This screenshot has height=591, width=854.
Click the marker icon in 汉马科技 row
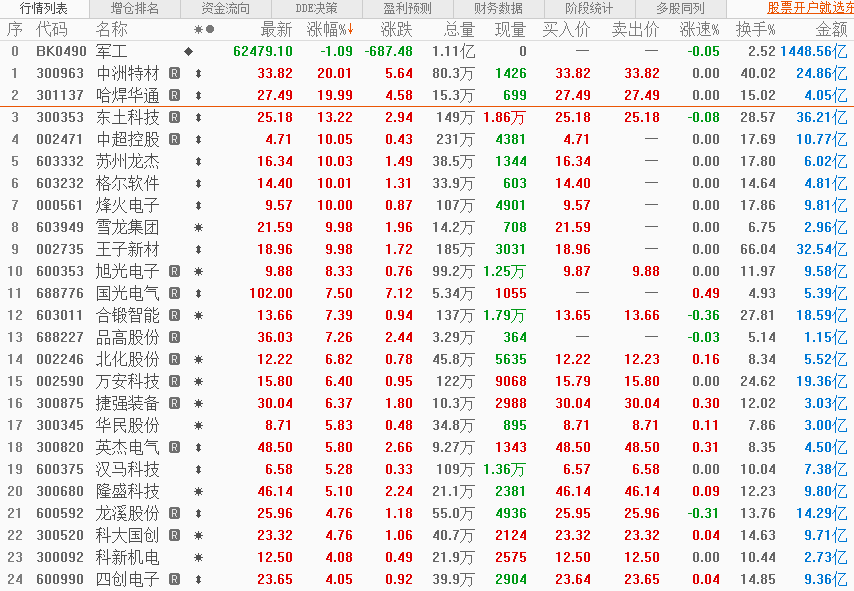(x=198, y=470)
